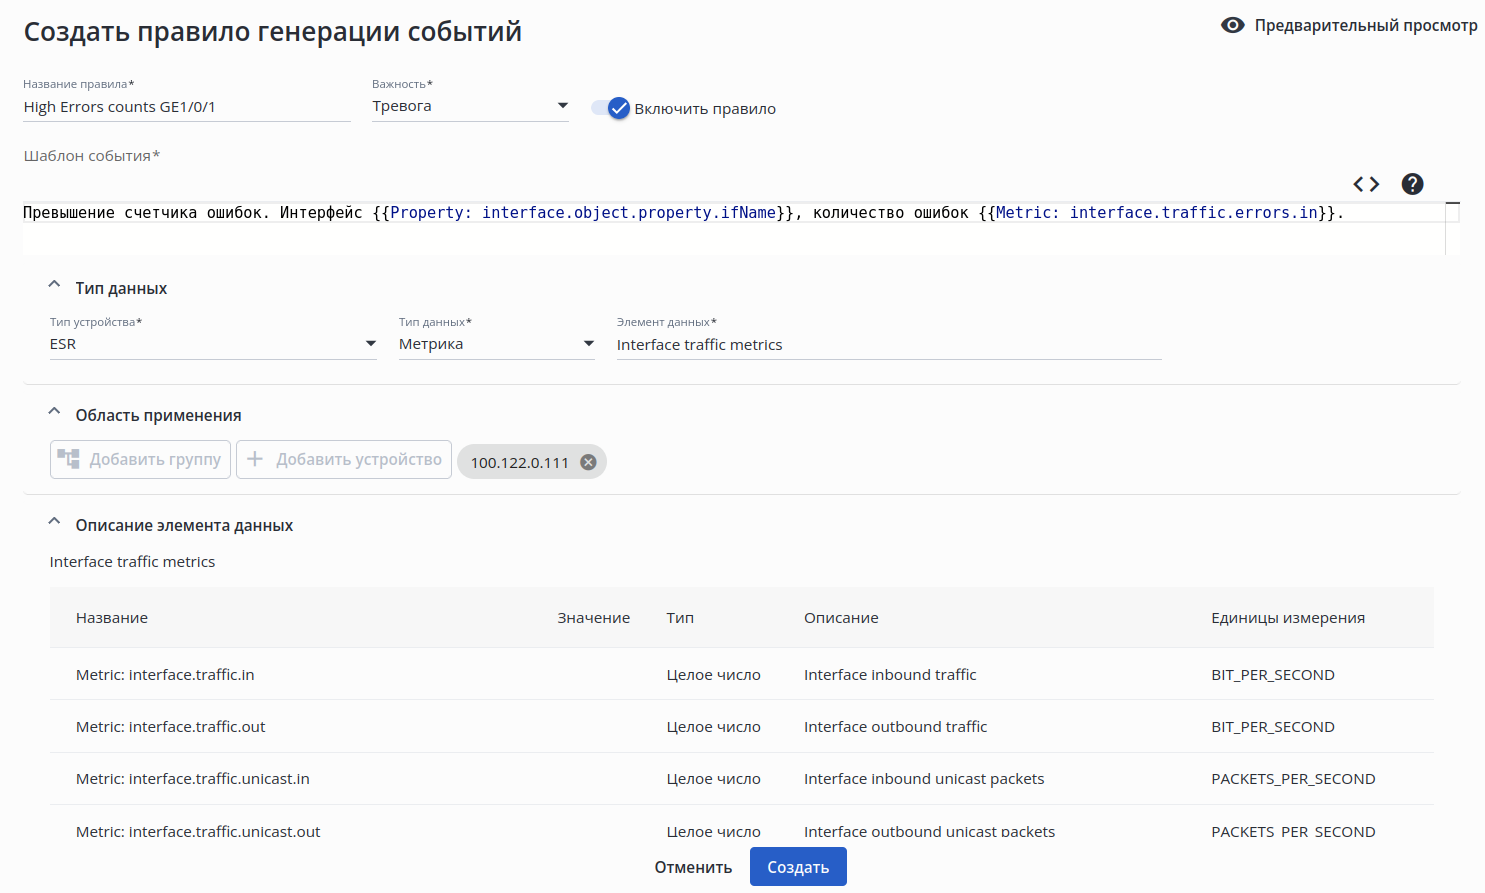The height and width of the screenshot is (893, 1485).
Task: Open the 'Тип устройства' ESR dropdown
Action: click(212, 344)
